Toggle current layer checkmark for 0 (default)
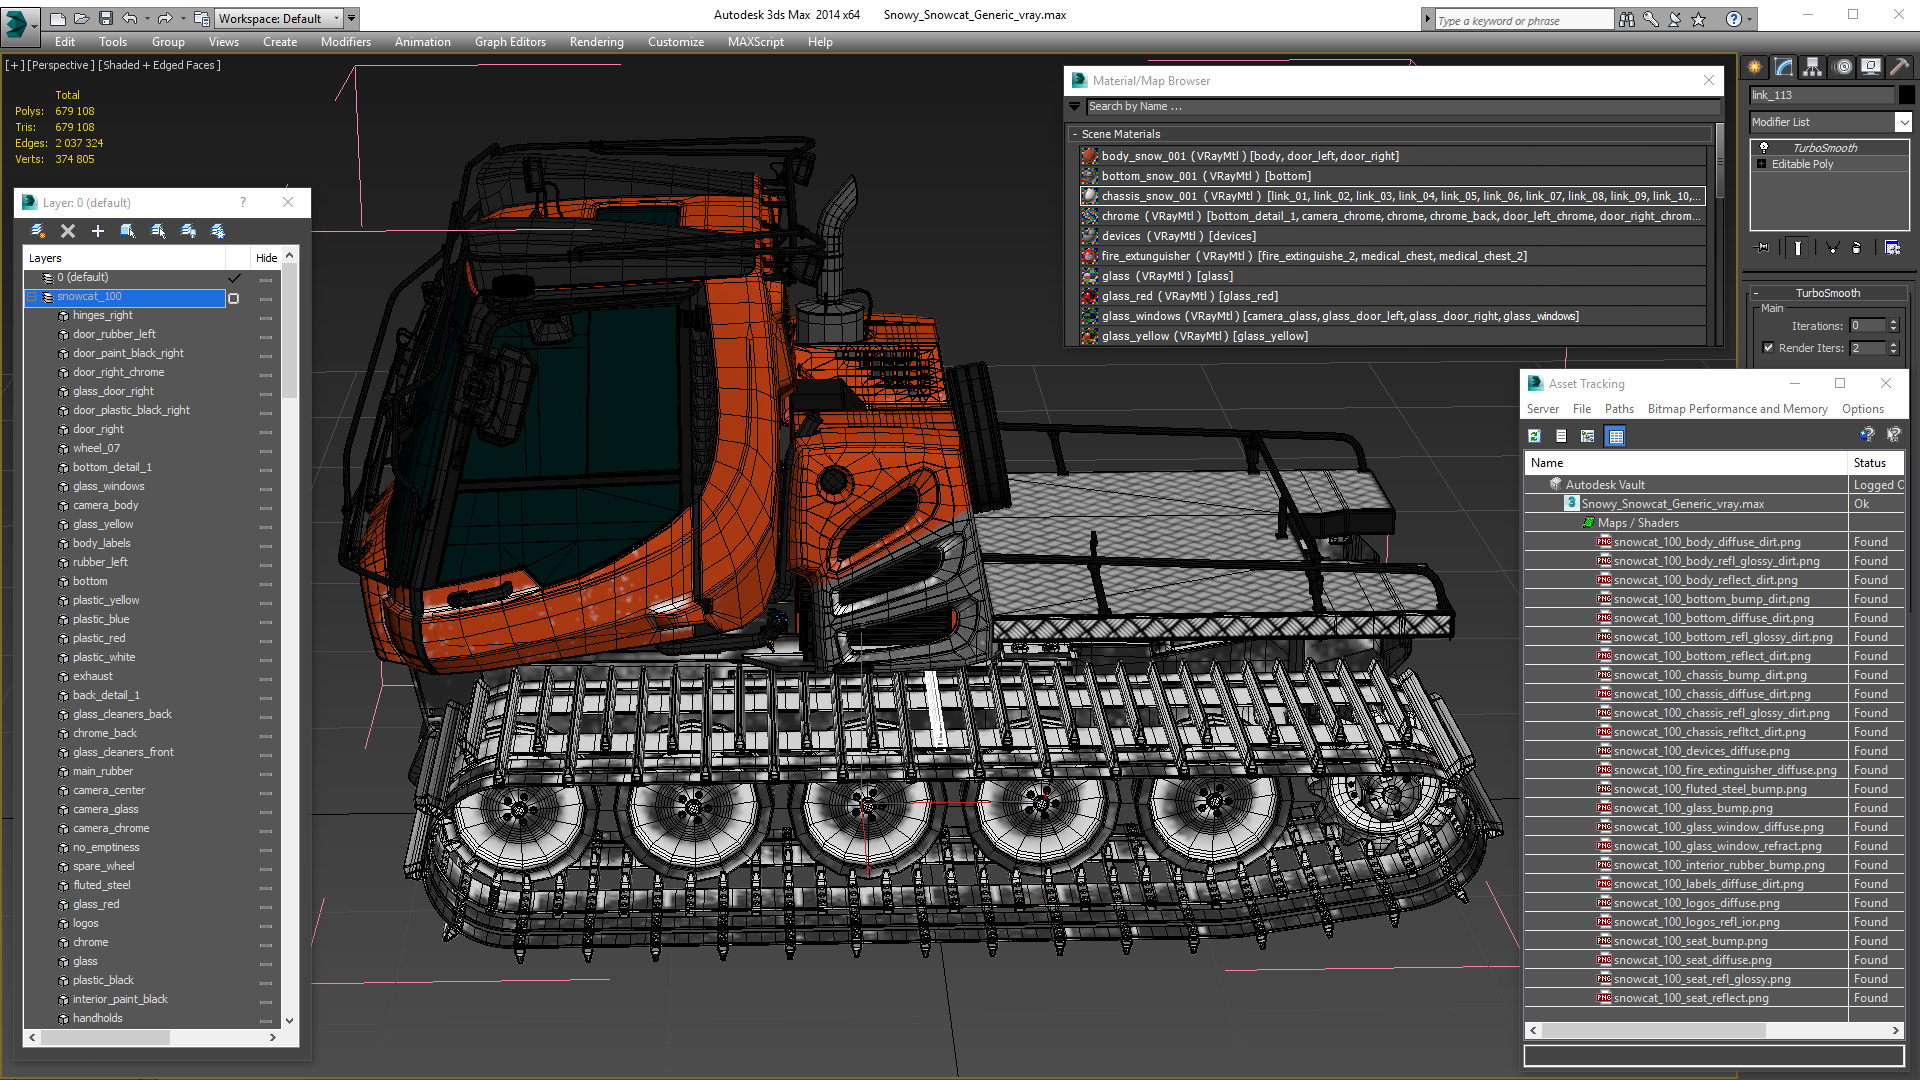The image size is (1920, 1080). [234, 278]
